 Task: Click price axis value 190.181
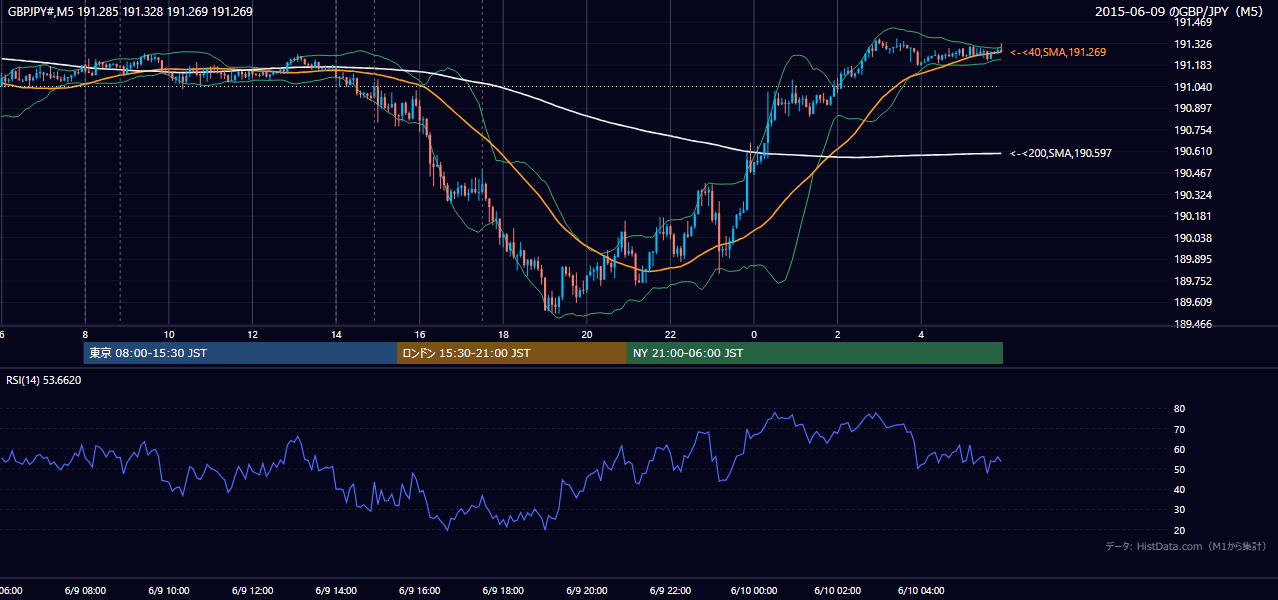(x=1193, y=216)
